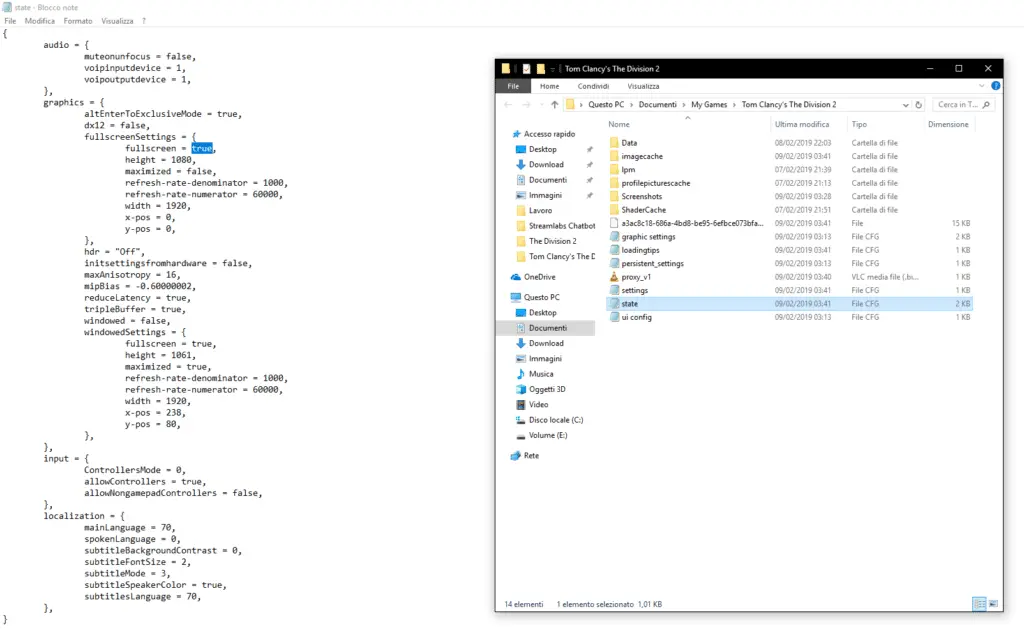The height and width of the screenshot is (637, 1024).
Task: Open pinned Desktop under Accesso rapido
Action: click(543, 149)
